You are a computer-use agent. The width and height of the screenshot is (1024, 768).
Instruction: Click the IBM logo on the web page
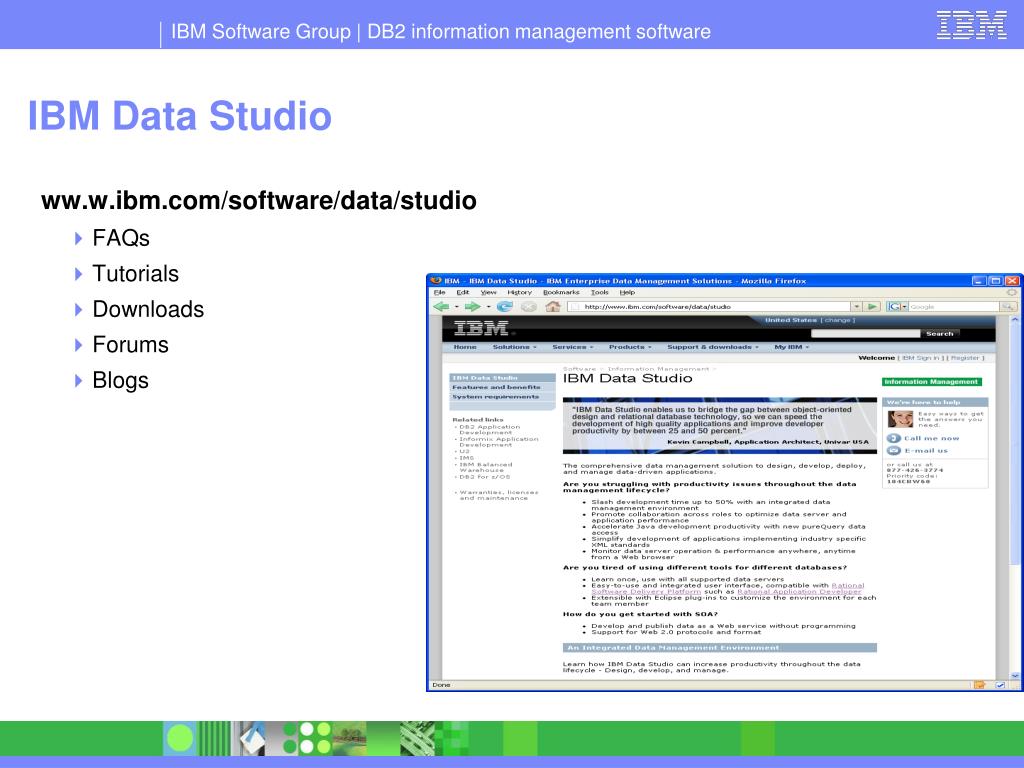coord(481,328)
